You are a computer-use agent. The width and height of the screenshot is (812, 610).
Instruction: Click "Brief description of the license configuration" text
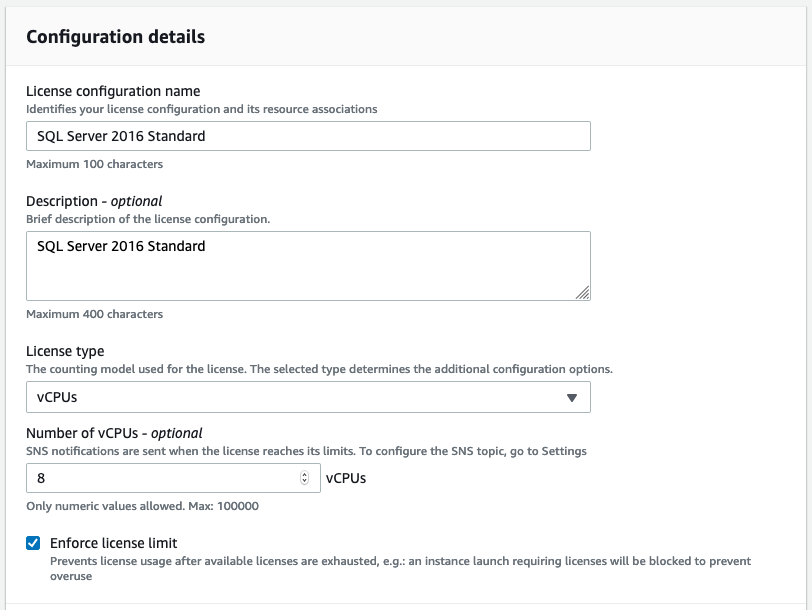(148, 219)
